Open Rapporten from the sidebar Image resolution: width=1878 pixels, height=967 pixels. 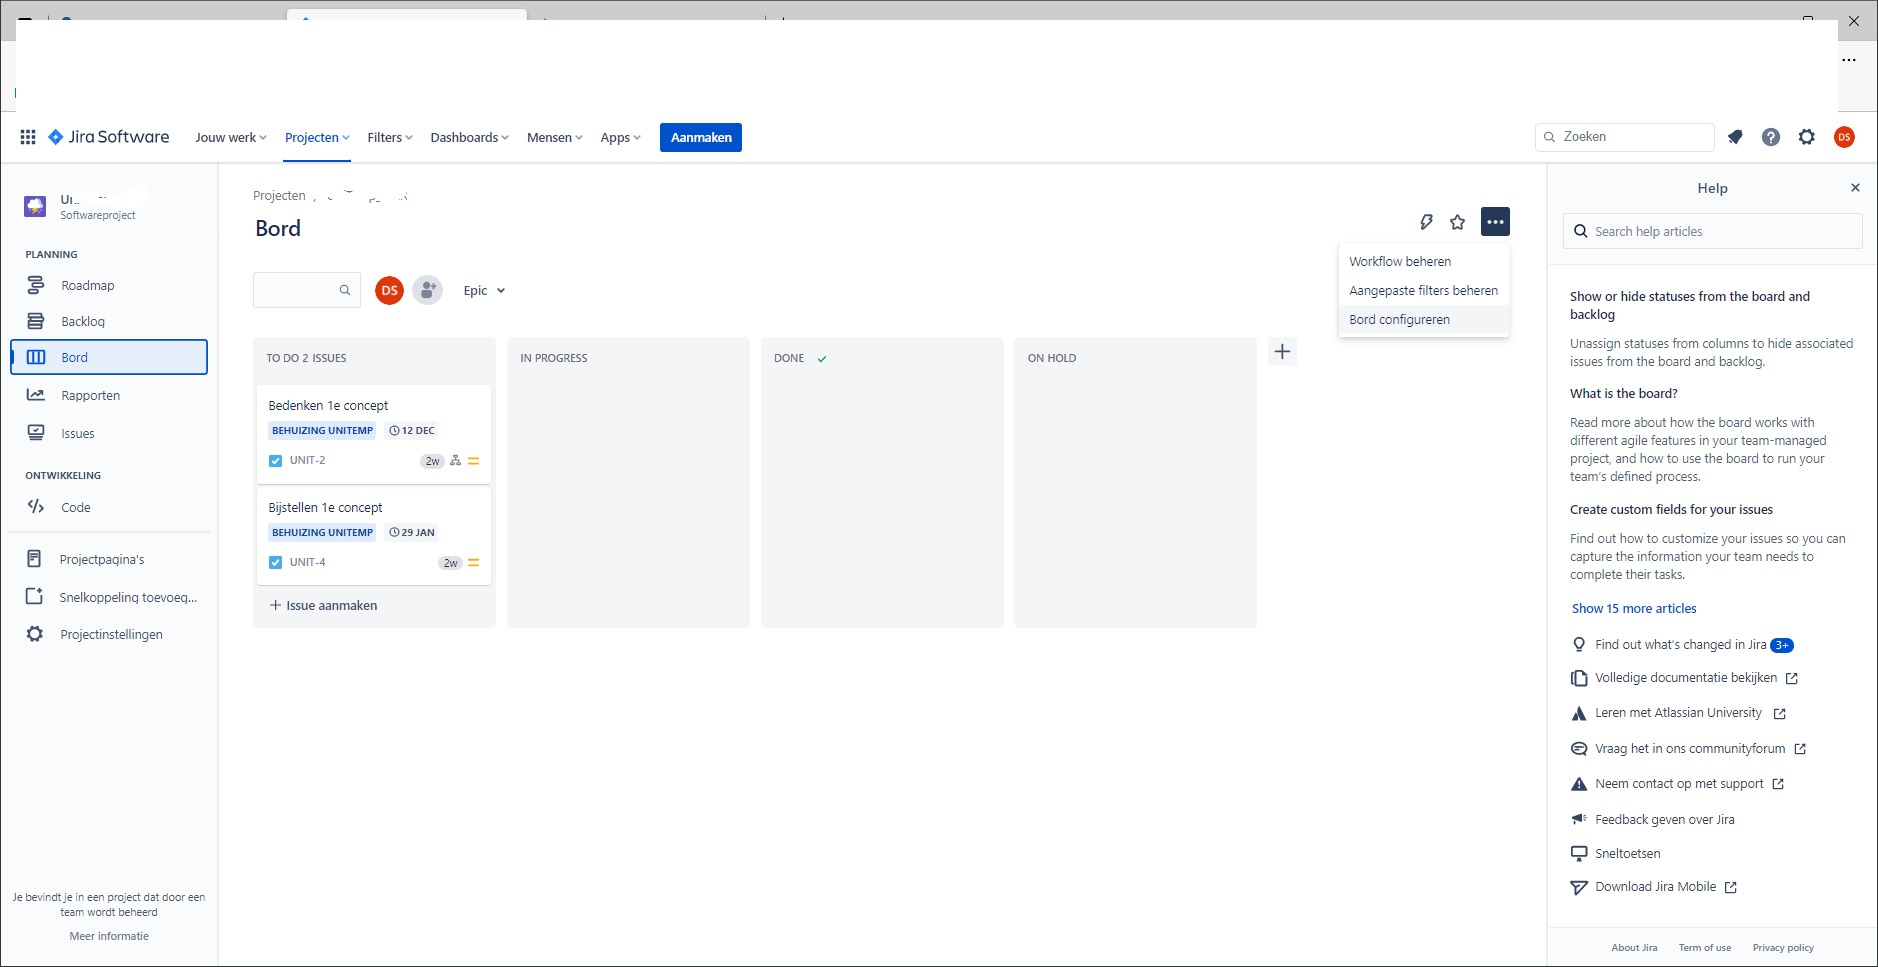[x=89, y=395]
